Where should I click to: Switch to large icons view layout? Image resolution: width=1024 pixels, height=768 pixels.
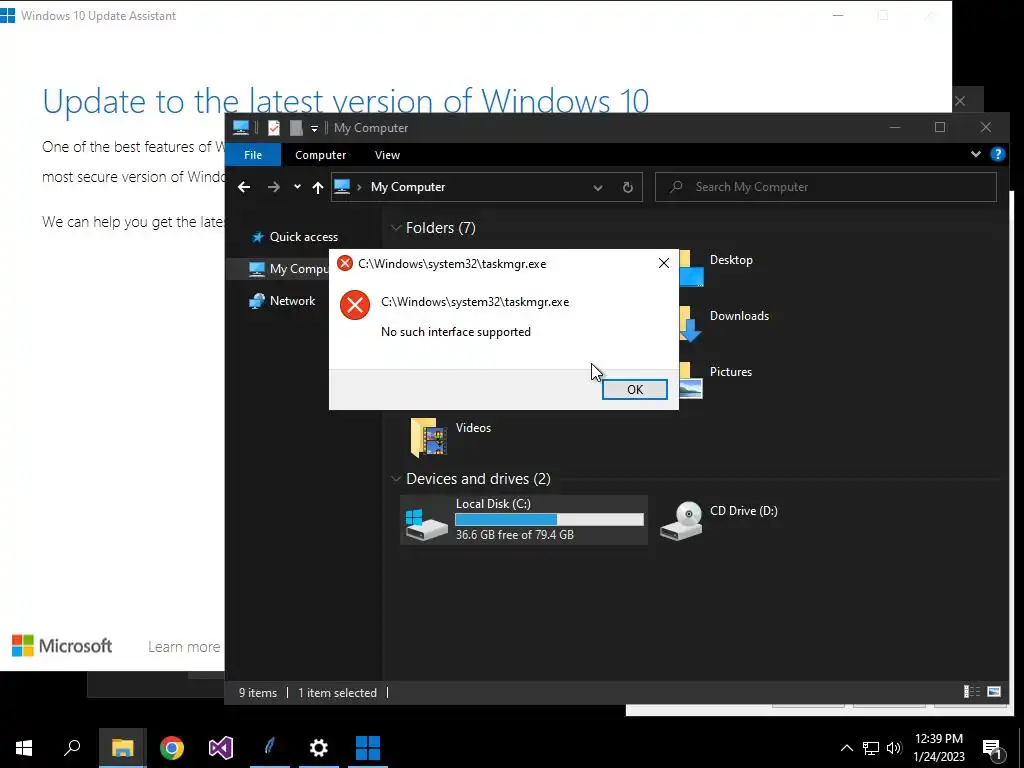(994, 692)
